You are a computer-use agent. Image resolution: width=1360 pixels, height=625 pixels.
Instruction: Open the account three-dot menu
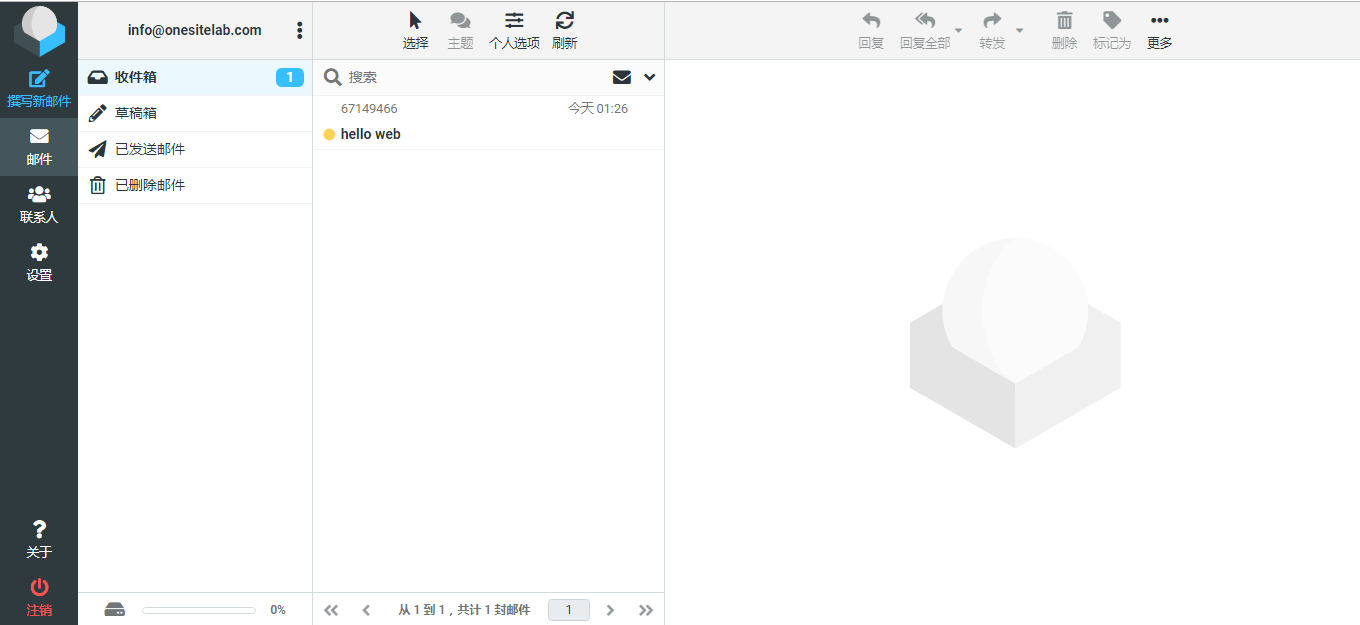[299, 30]
